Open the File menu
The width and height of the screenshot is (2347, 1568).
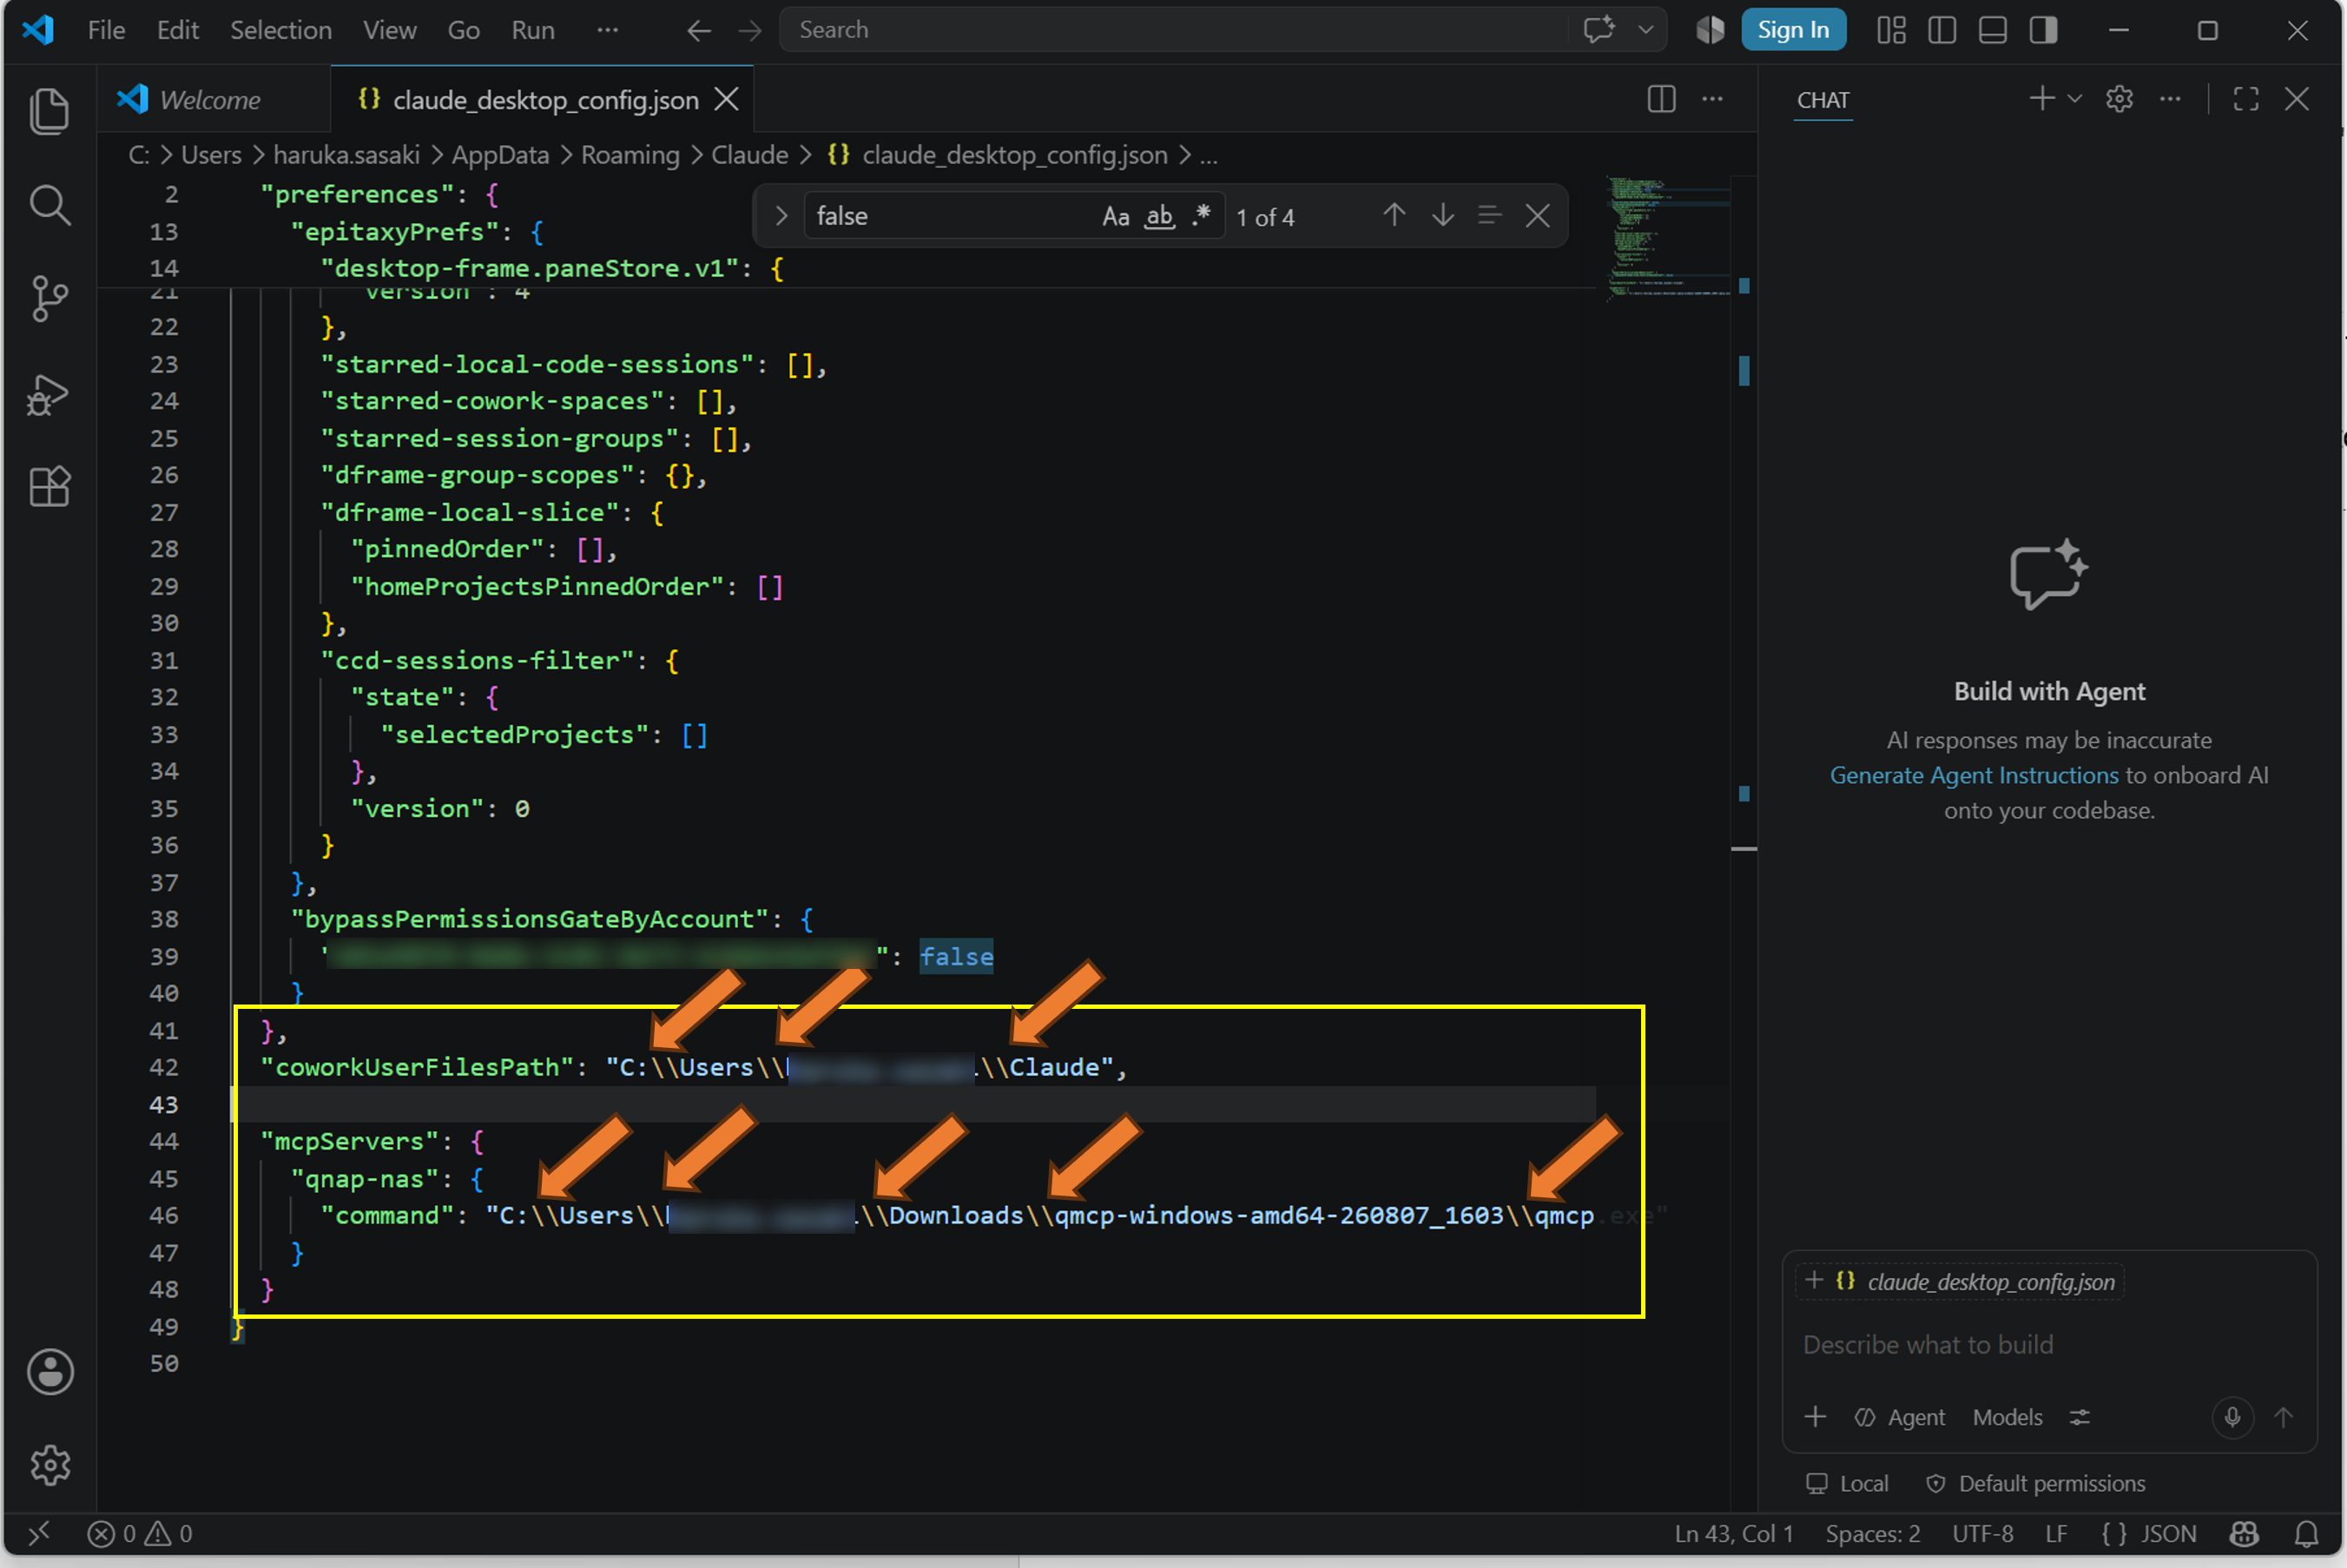(106, 30)
